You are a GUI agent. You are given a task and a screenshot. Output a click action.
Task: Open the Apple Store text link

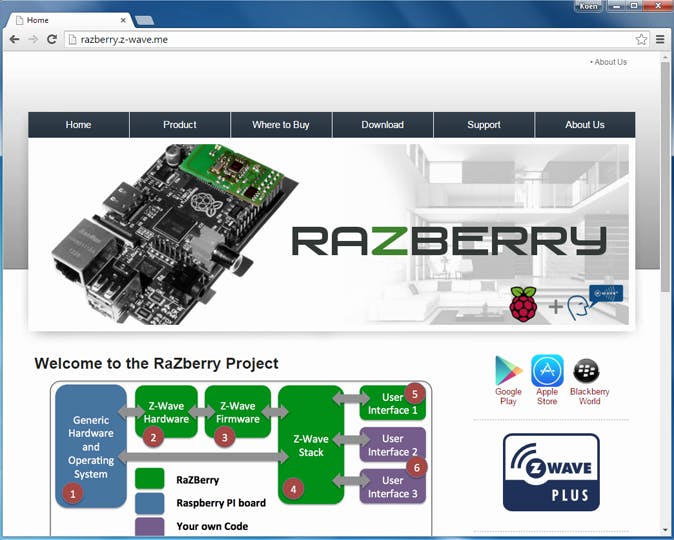pyautogui.click(x=547, y=396)
